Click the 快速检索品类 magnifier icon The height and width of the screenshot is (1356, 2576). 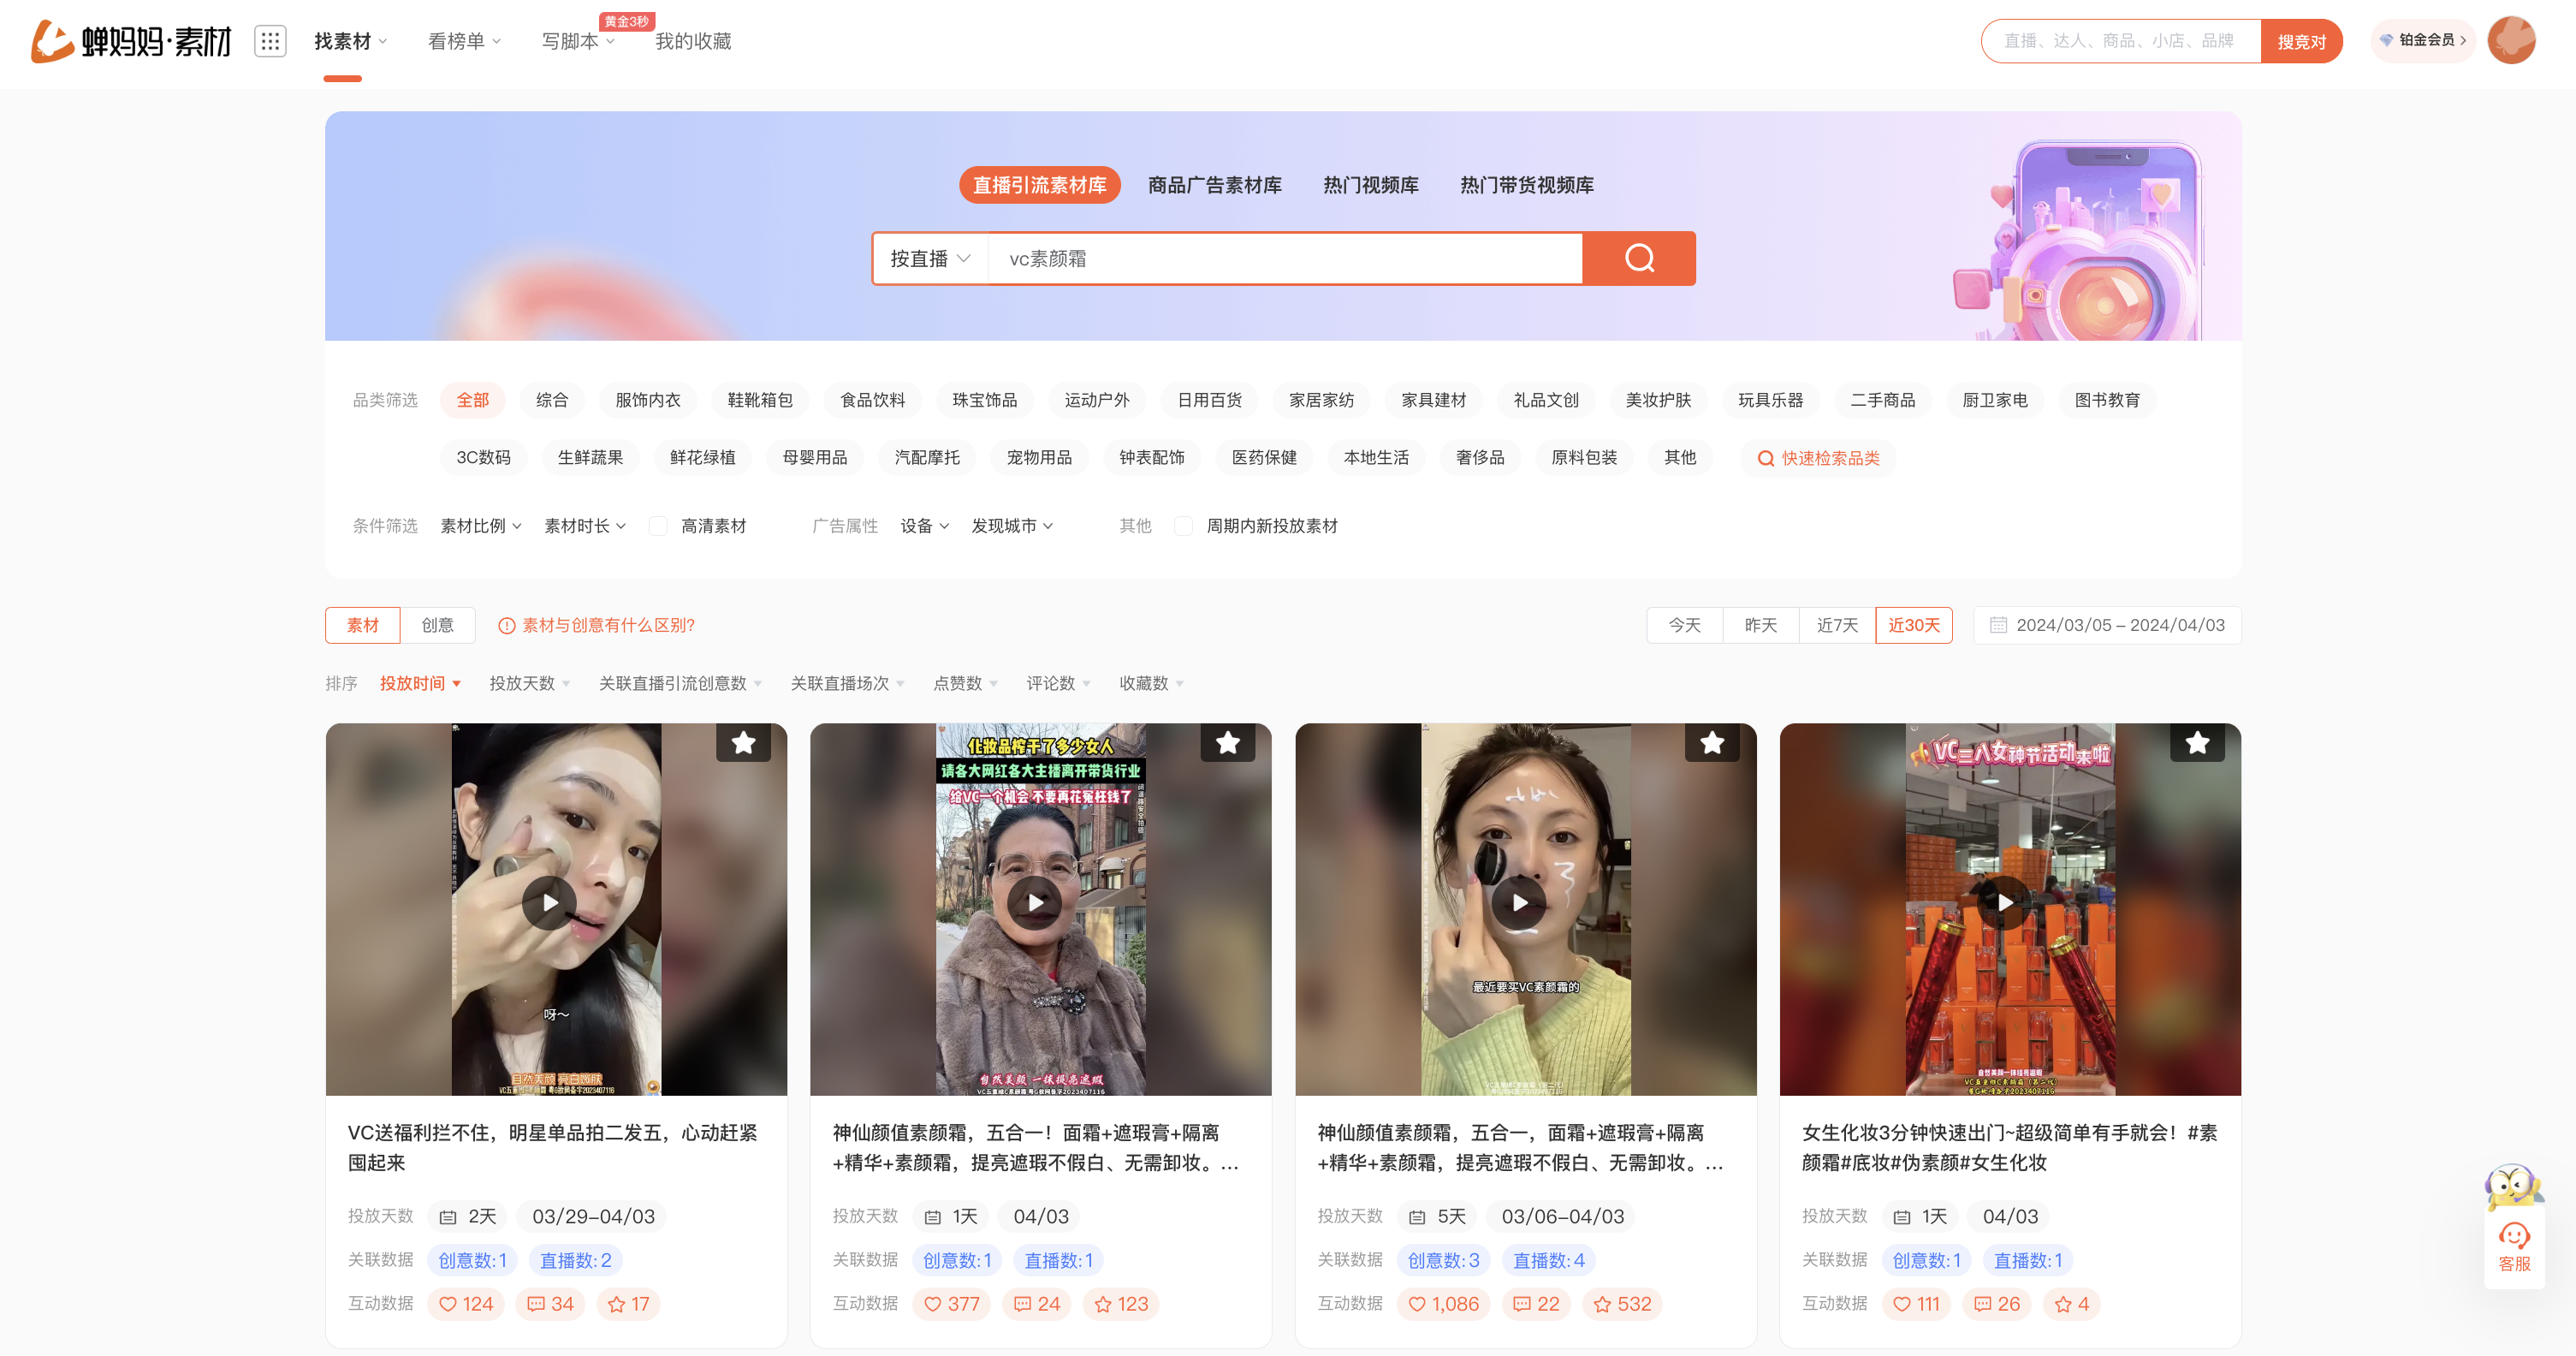[1766, 458]
